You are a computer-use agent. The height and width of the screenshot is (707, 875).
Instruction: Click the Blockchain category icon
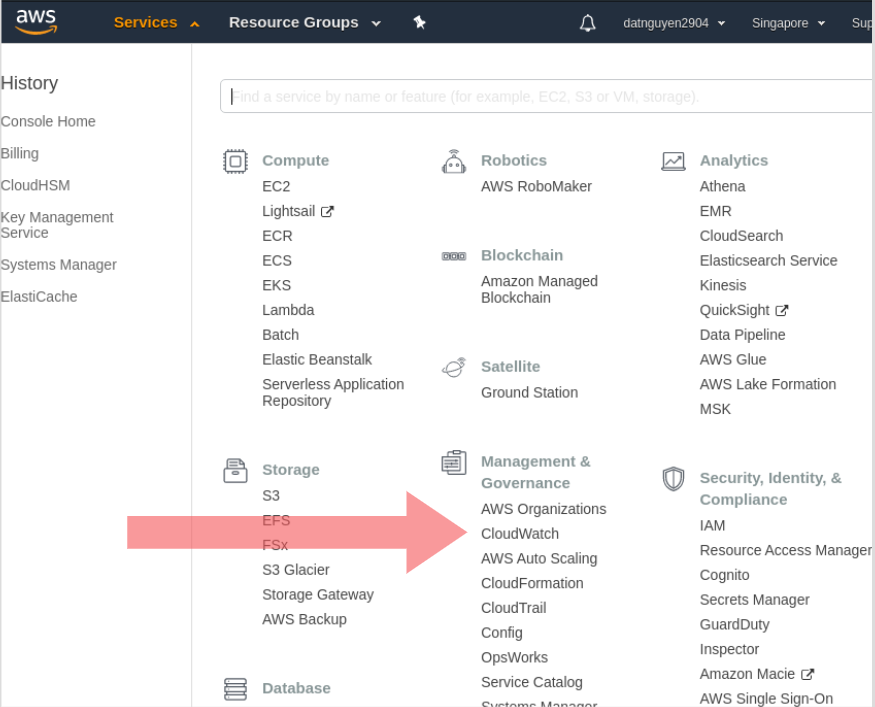[454, 256]
